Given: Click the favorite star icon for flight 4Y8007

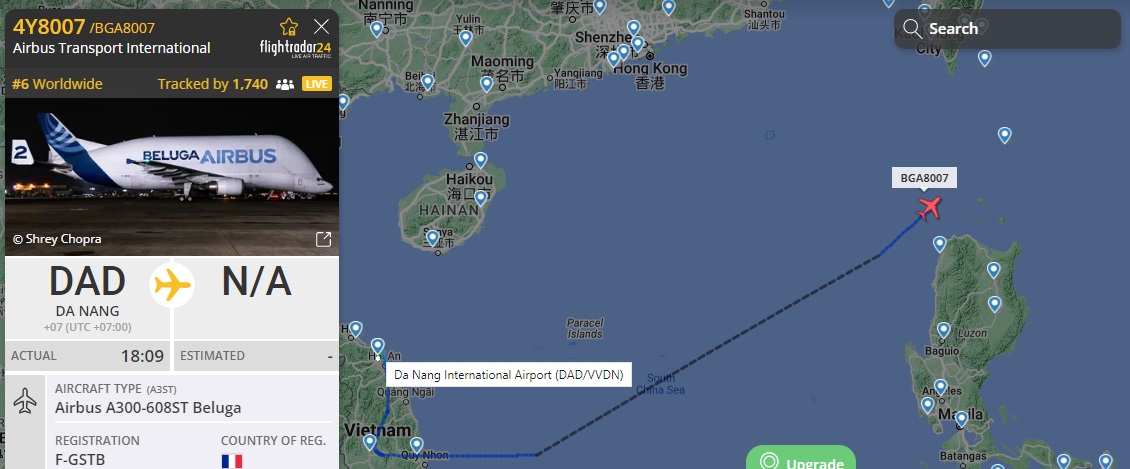Looking at the screenshot, I should tap(289, 27).
